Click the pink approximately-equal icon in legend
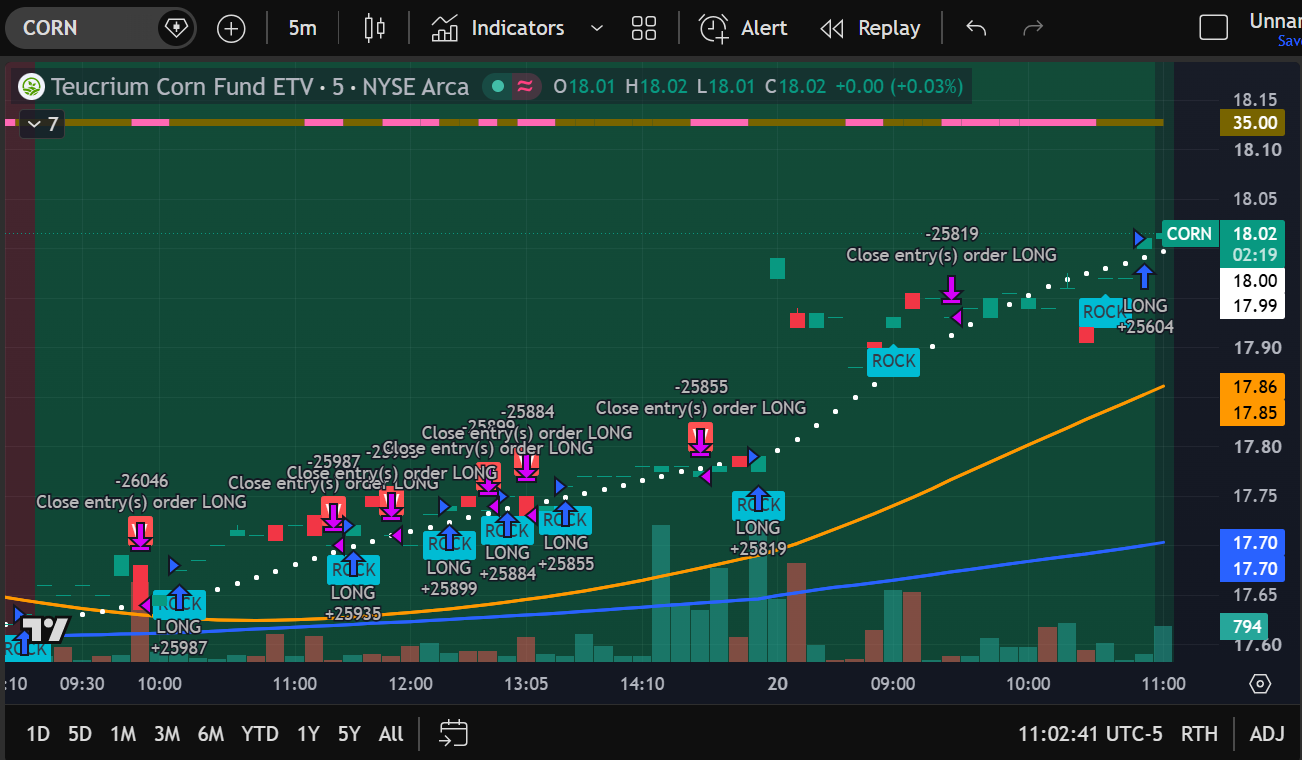The image size is (1302, 760). click(524, 87)
